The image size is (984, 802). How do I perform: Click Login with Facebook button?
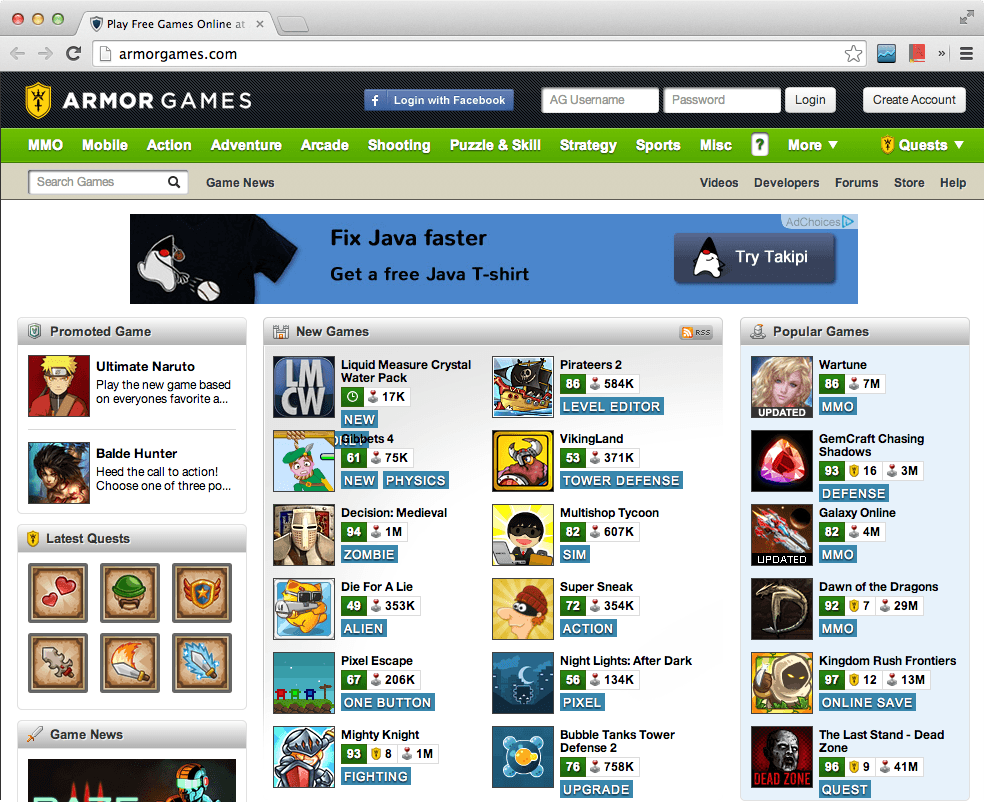(439, 100)
